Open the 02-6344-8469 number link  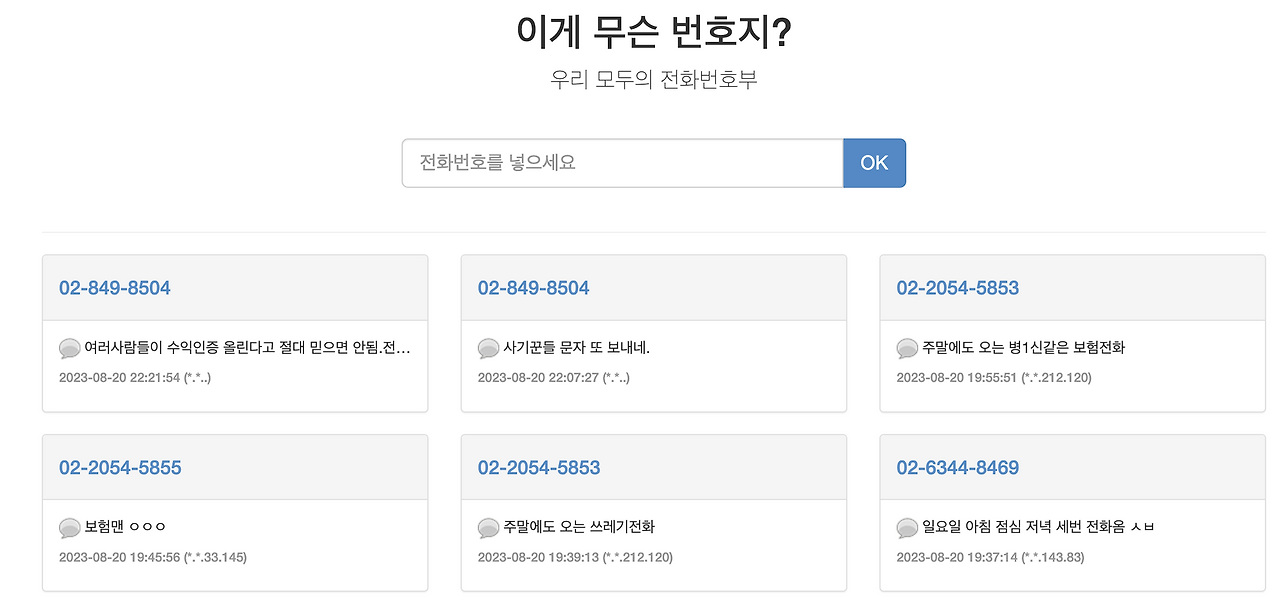[x=958, y=468]
